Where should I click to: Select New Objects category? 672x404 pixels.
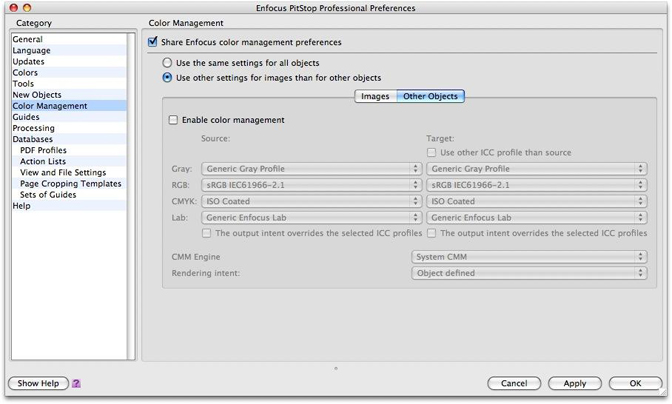(69, 95)
